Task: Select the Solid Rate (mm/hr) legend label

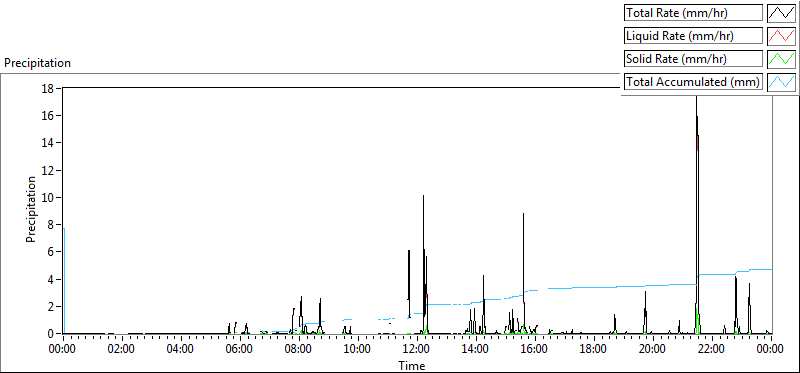Action: point(693,59)
